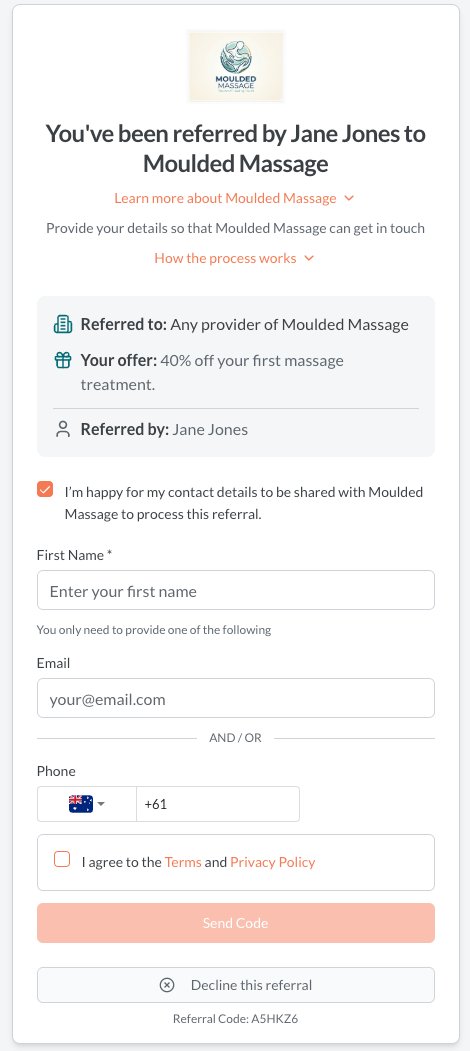Click chevron next to Learn more about Moulded Massage

click(349, 198)
